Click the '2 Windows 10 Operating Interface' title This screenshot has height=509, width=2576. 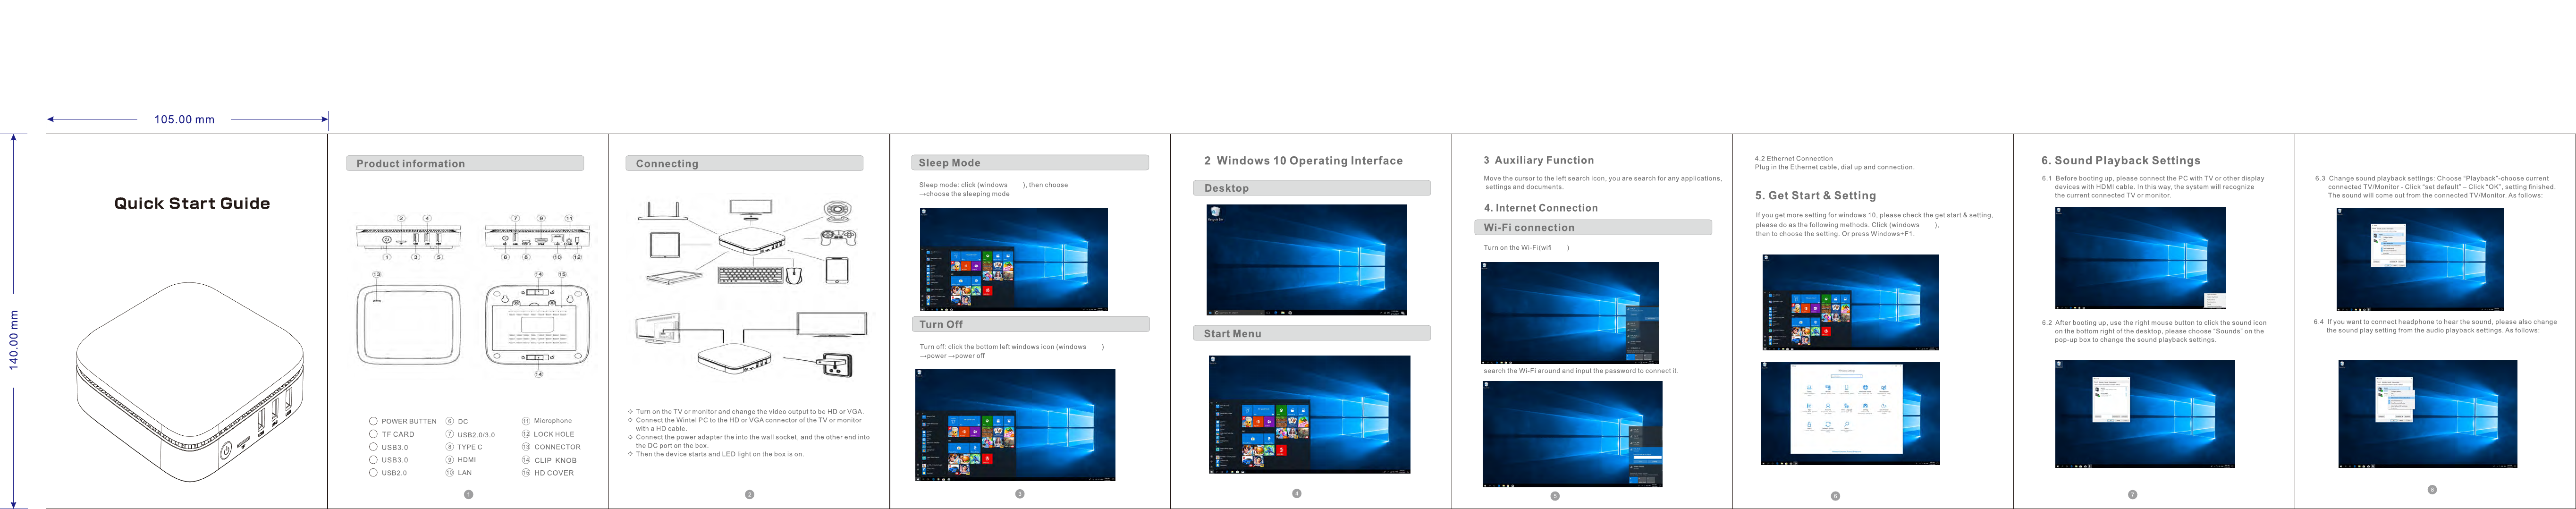(x=1303, y=161)
